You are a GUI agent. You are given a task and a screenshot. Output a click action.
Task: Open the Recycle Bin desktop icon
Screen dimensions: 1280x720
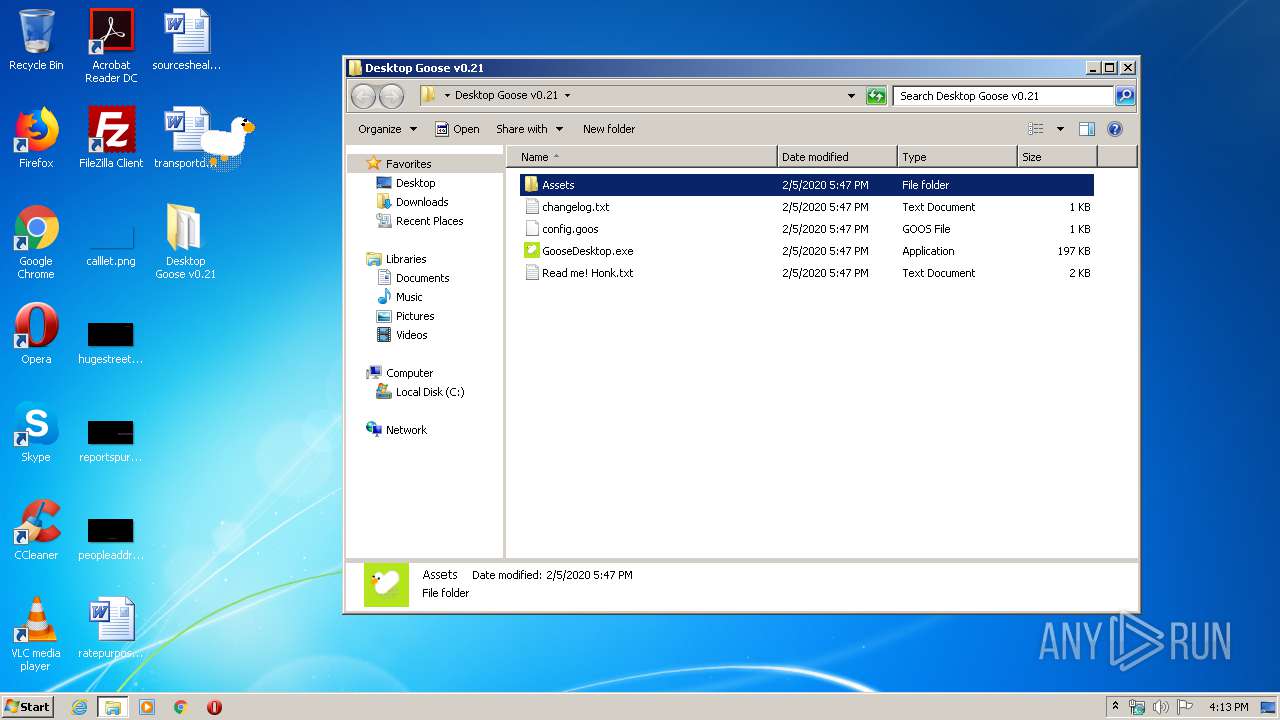(36, 41)
